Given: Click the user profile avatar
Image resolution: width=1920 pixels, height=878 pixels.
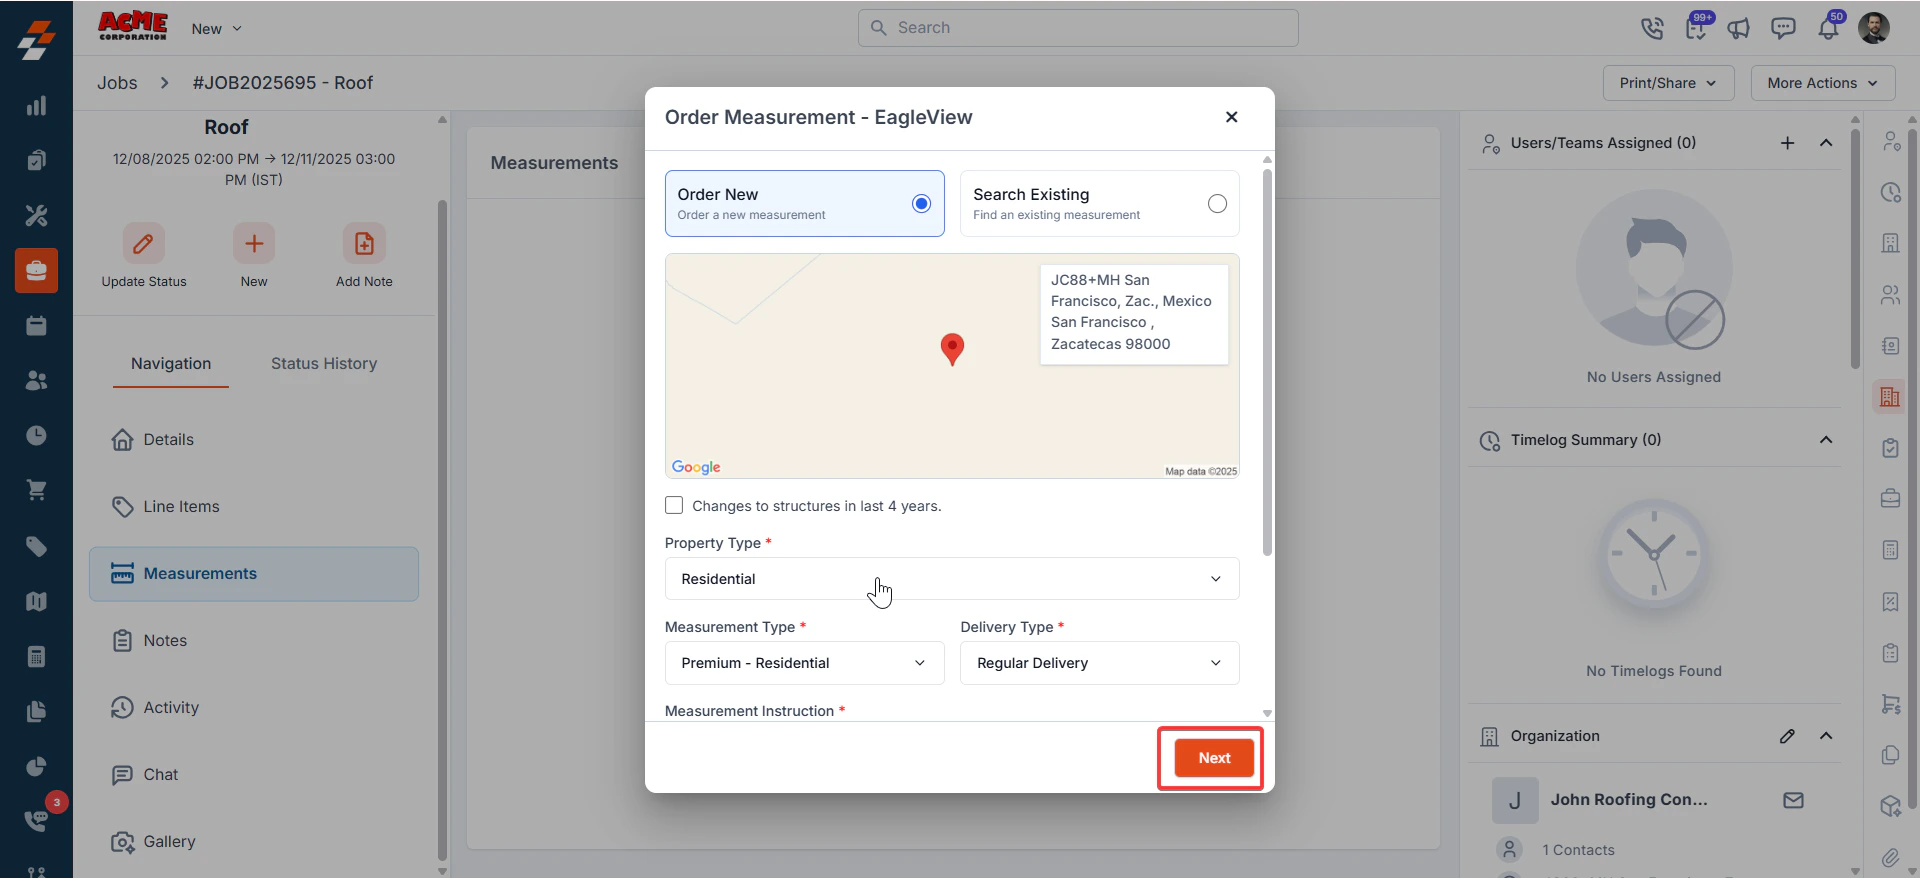Looking at the screenshot, I should [x=1874, y=28].
